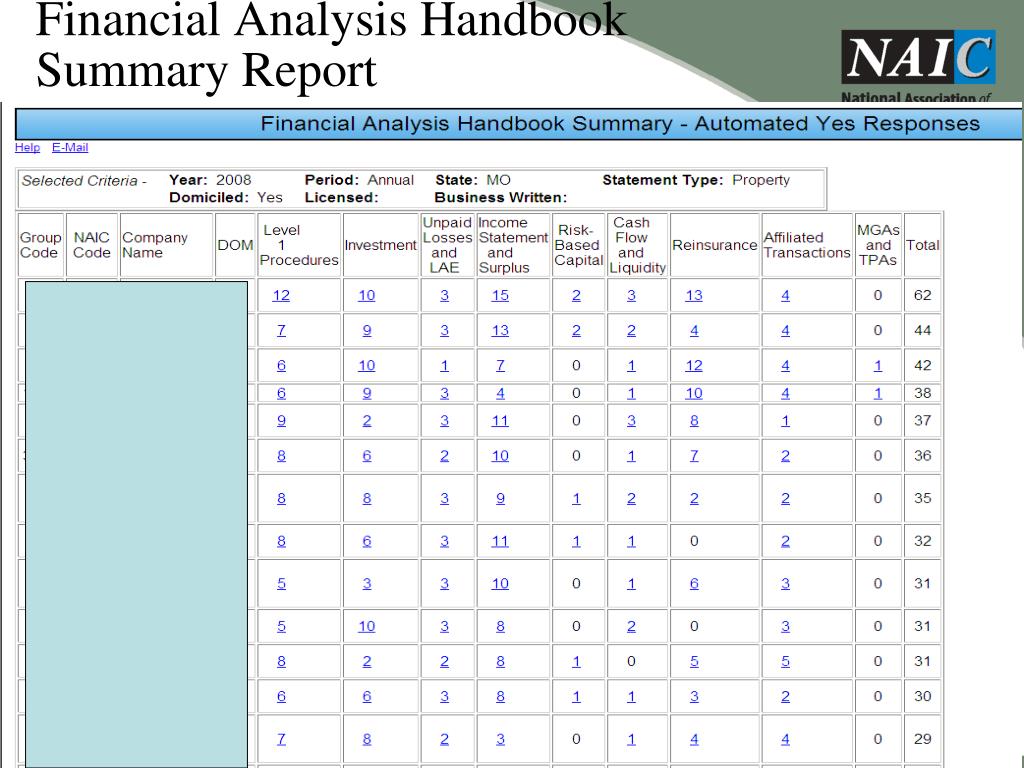Open the Help link

pos(27,148)
